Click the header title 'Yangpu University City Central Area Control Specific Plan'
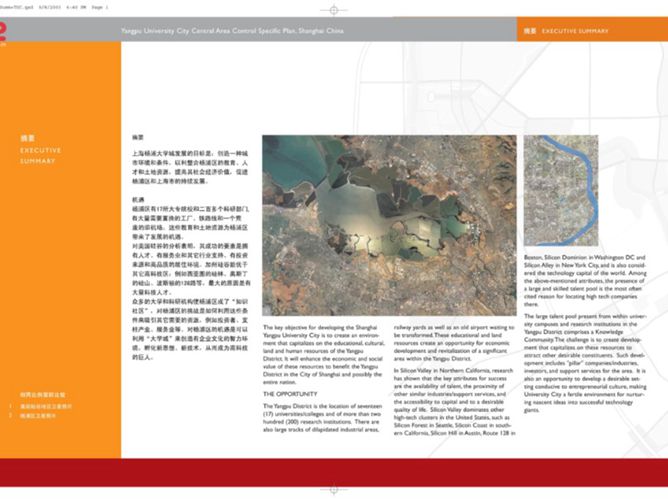The image size is (668, 500). click(x=232, y=31)
